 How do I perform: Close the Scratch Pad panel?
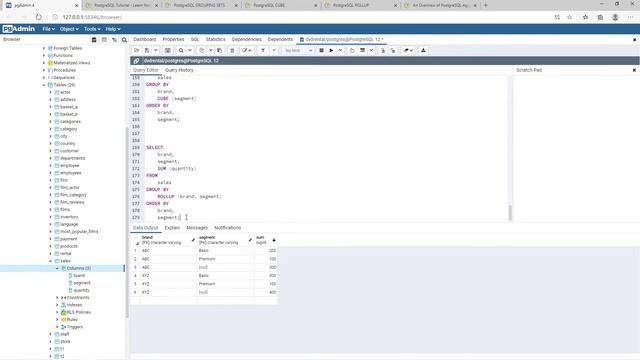point(634,70)
